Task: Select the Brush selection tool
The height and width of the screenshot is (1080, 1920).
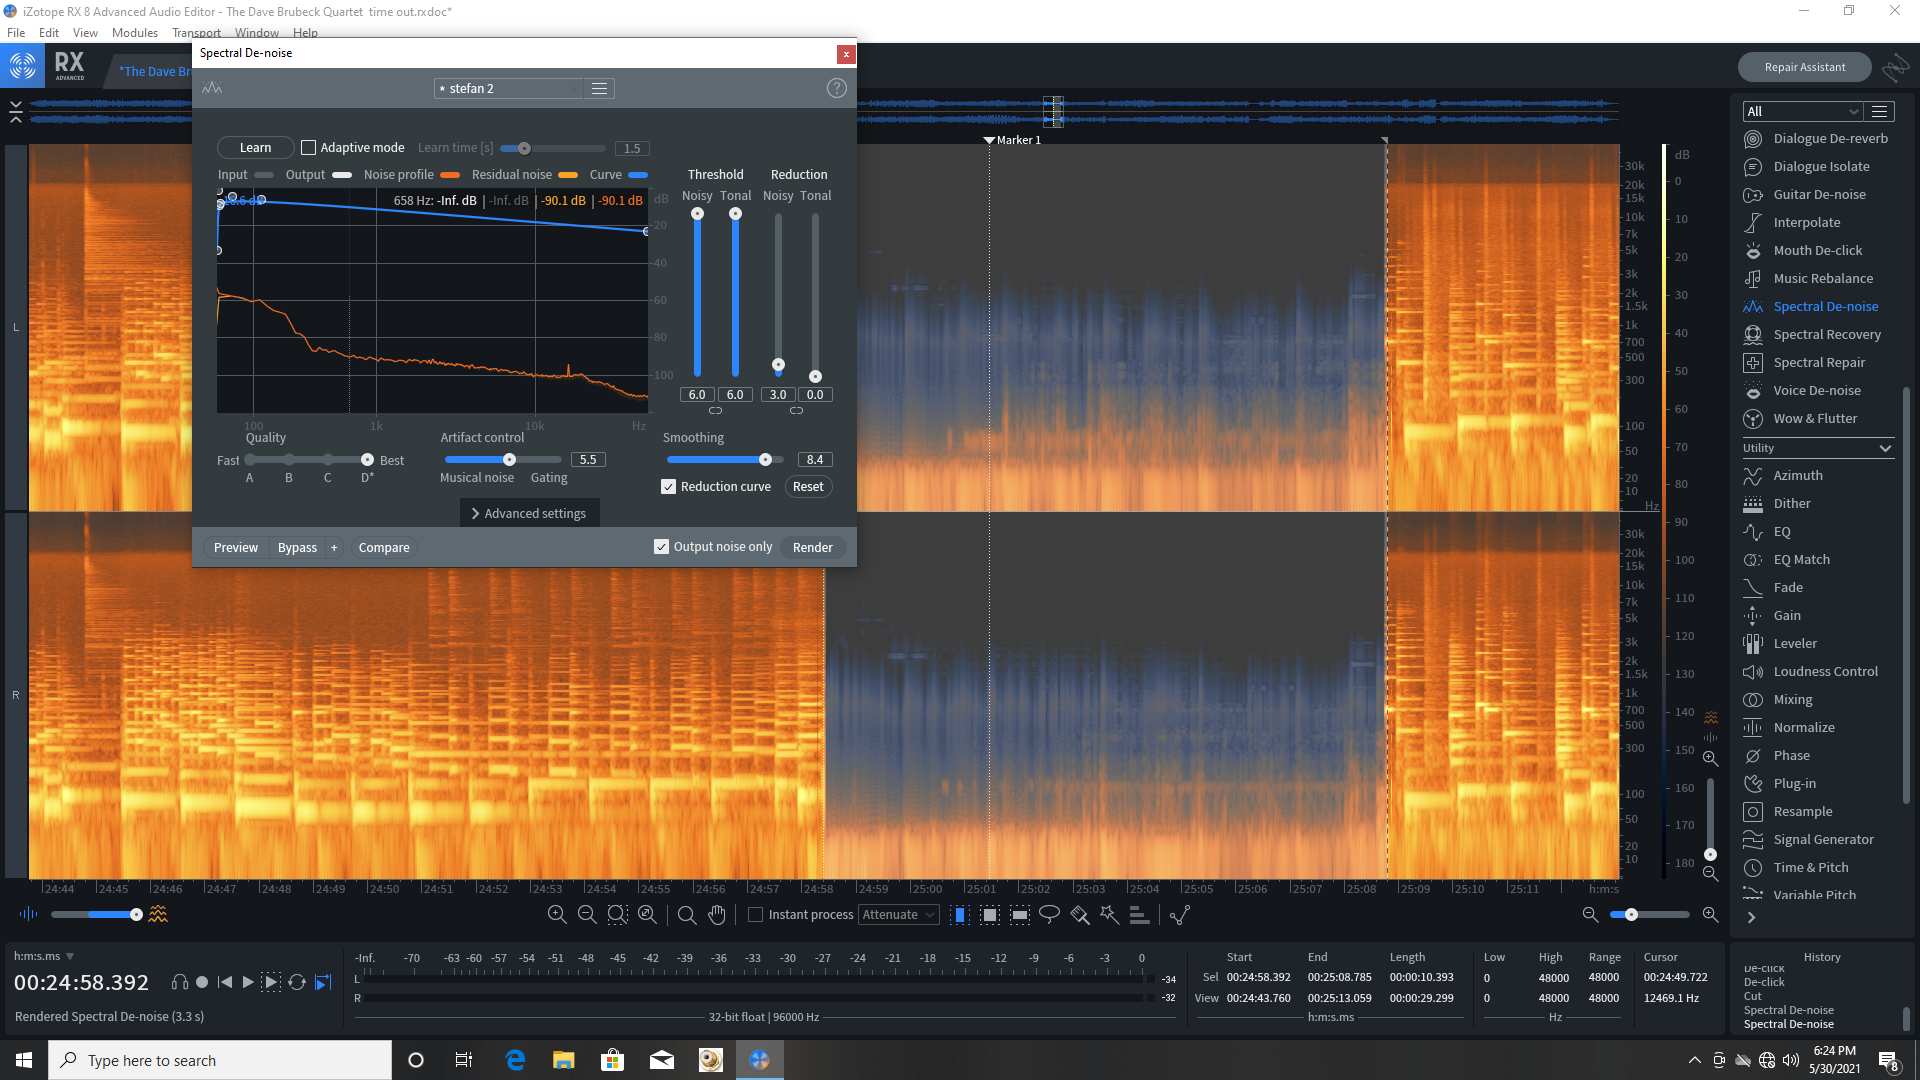Action: coord(1079,914)
